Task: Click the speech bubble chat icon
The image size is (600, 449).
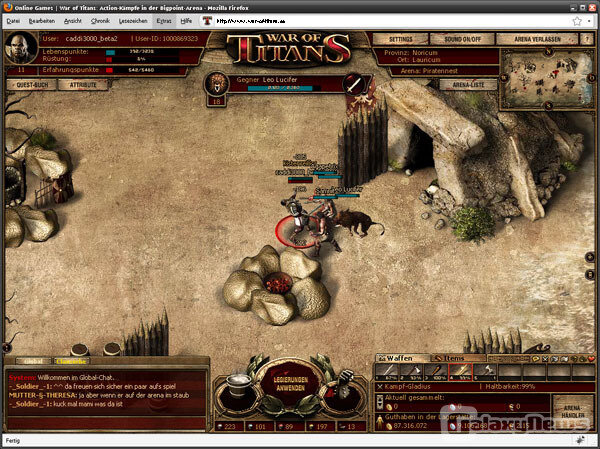Action: point(536,359)
